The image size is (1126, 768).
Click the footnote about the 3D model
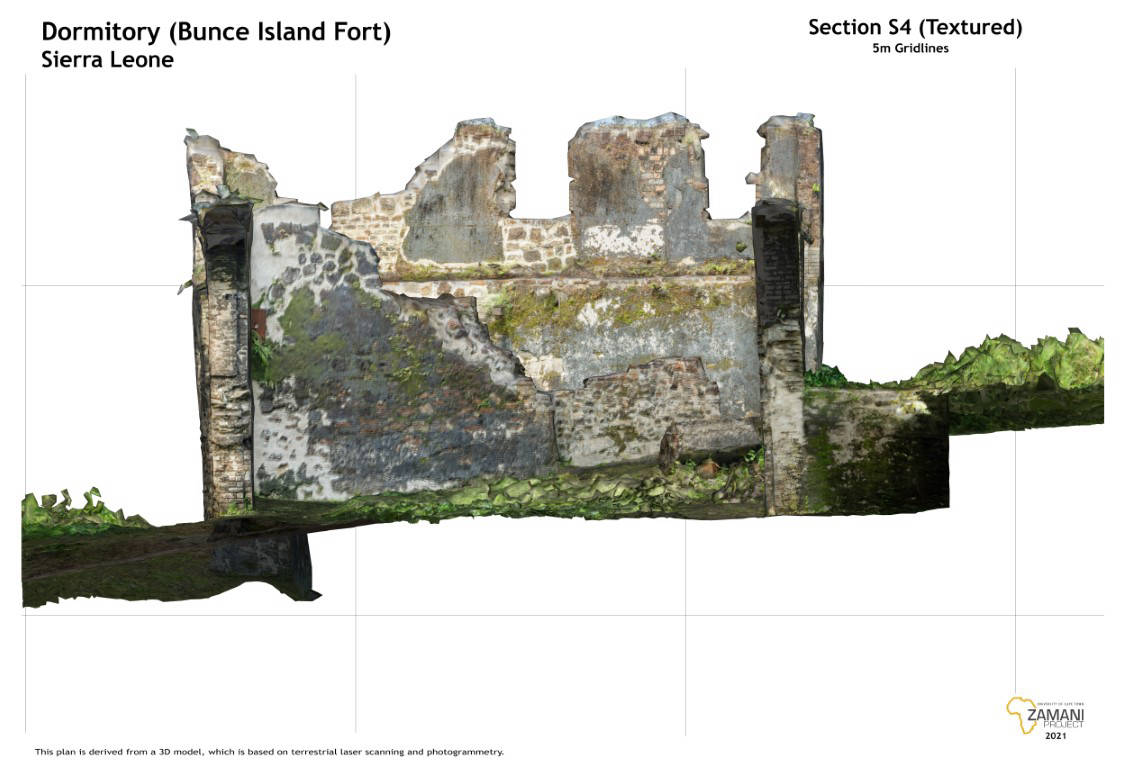coord(269,752)
